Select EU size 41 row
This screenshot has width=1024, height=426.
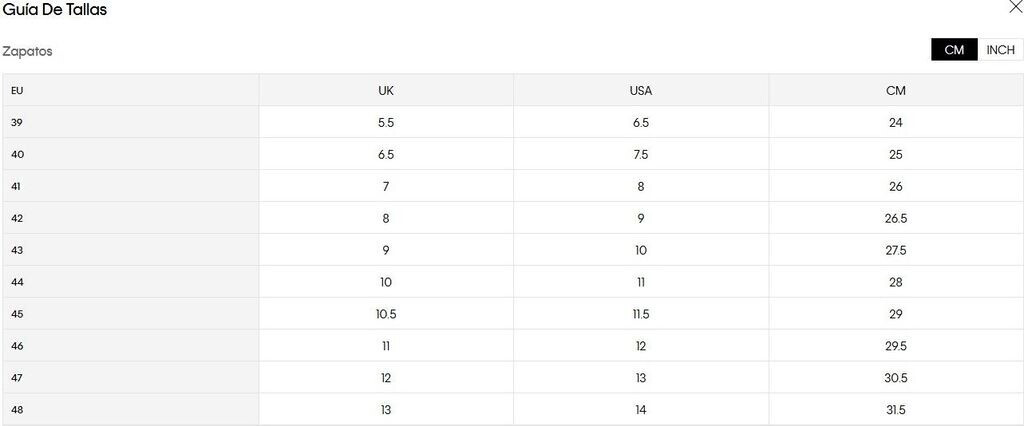17,186
